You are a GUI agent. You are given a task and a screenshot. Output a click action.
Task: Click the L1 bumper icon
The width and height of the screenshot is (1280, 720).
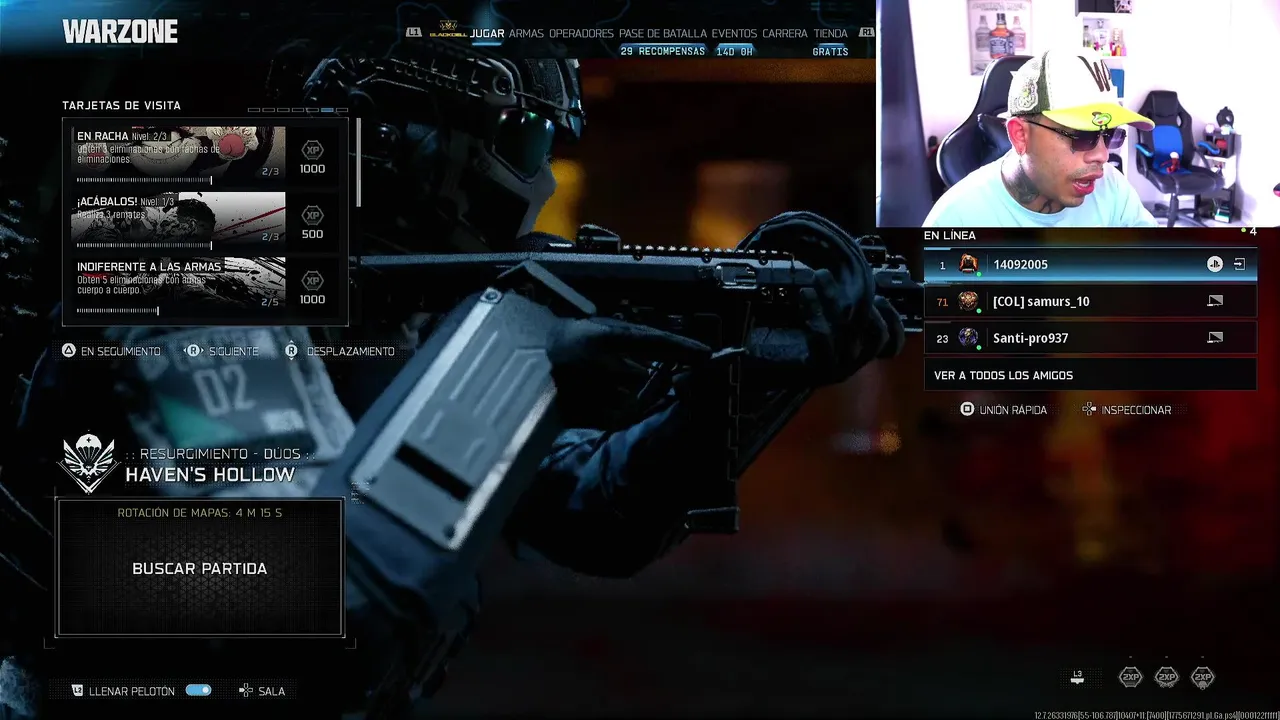pos(413,33)
